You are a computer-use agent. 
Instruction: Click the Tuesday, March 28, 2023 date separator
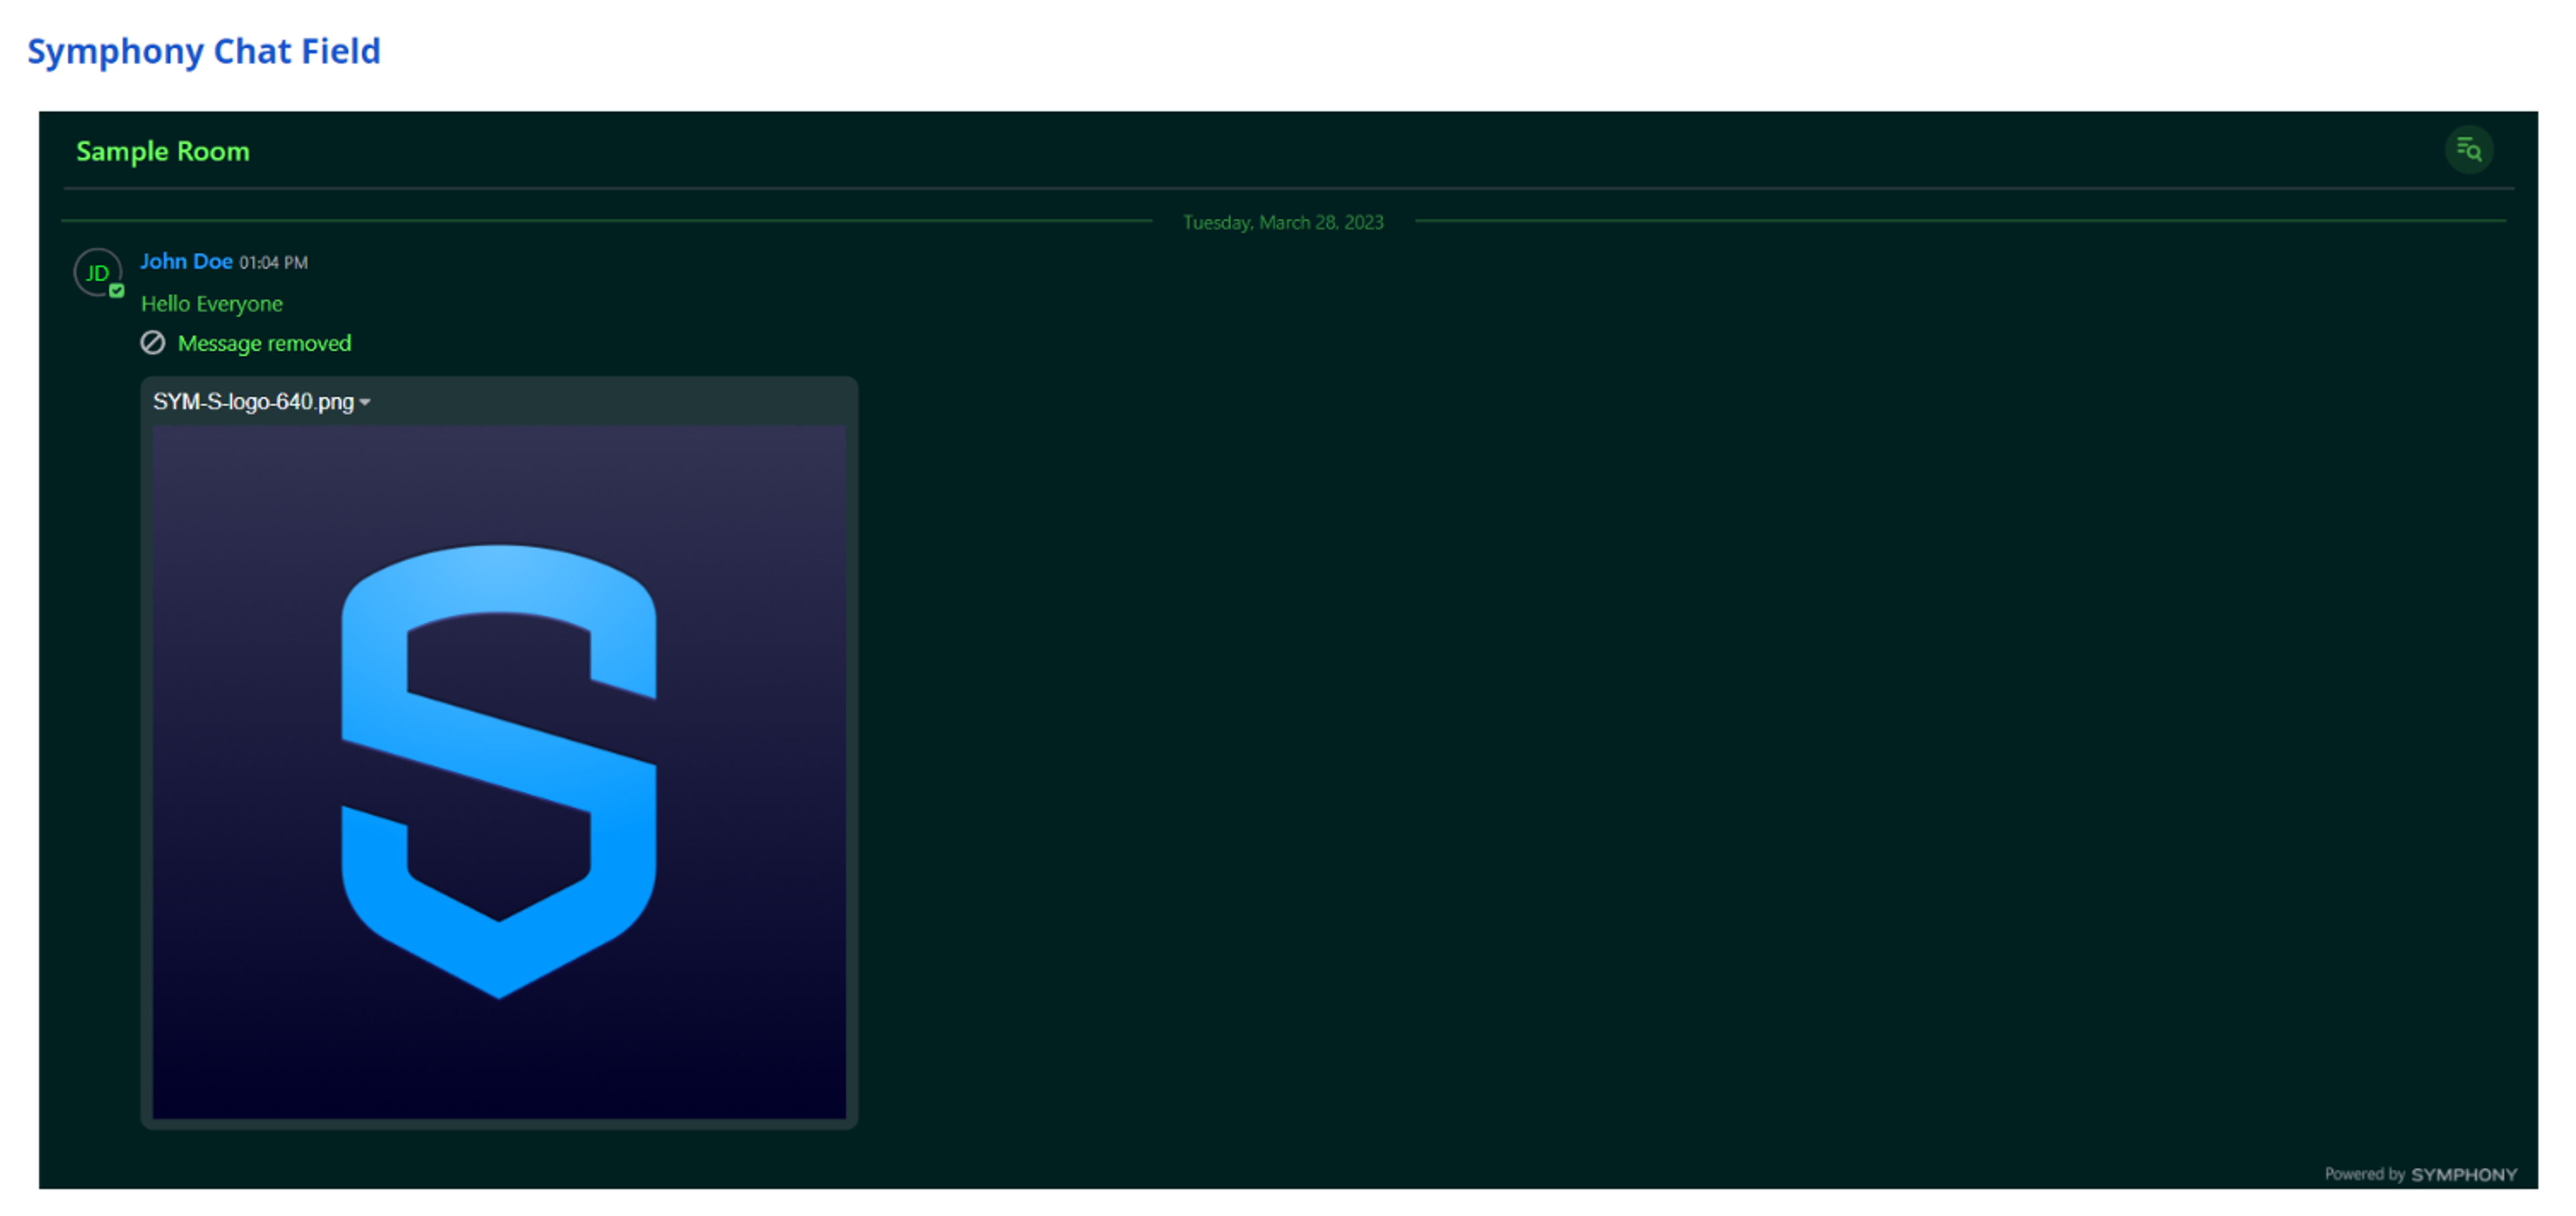coord(1283,222)
